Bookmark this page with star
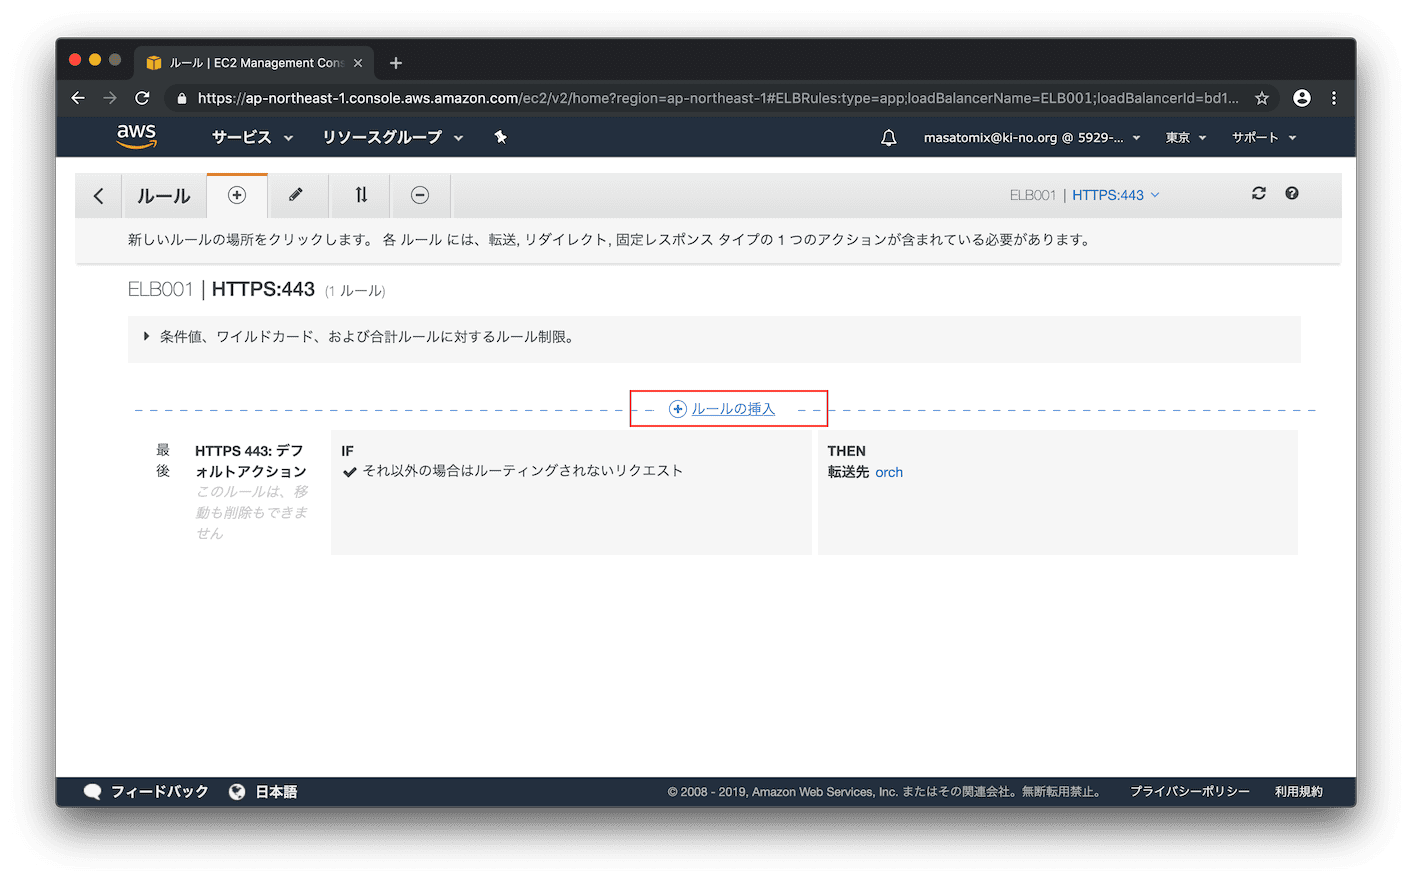The height and width of the screenshot is (881, 1412). point(1262,98)
